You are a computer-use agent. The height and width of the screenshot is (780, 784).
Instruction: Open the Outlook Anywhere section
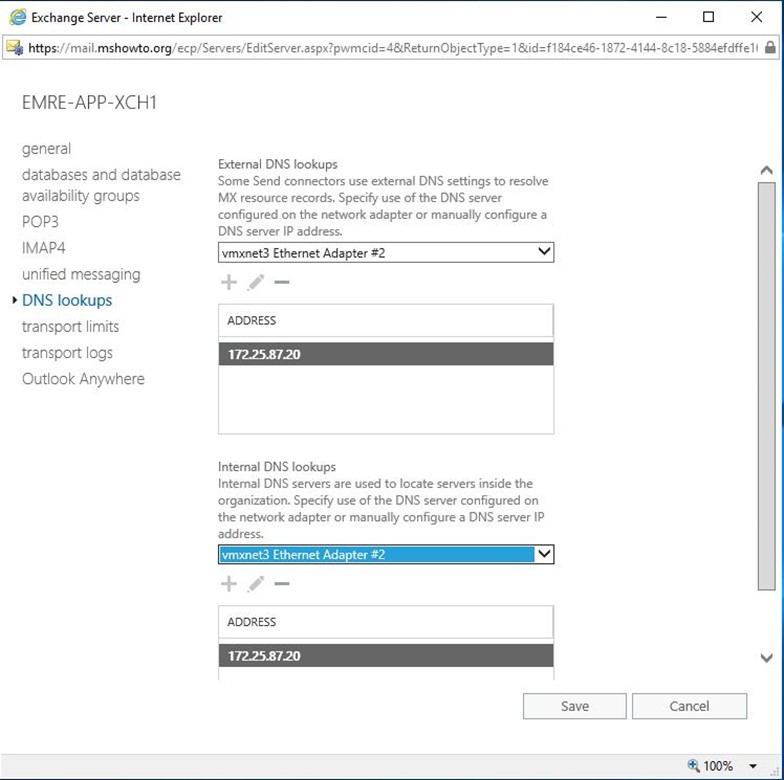tap(83, 379)
